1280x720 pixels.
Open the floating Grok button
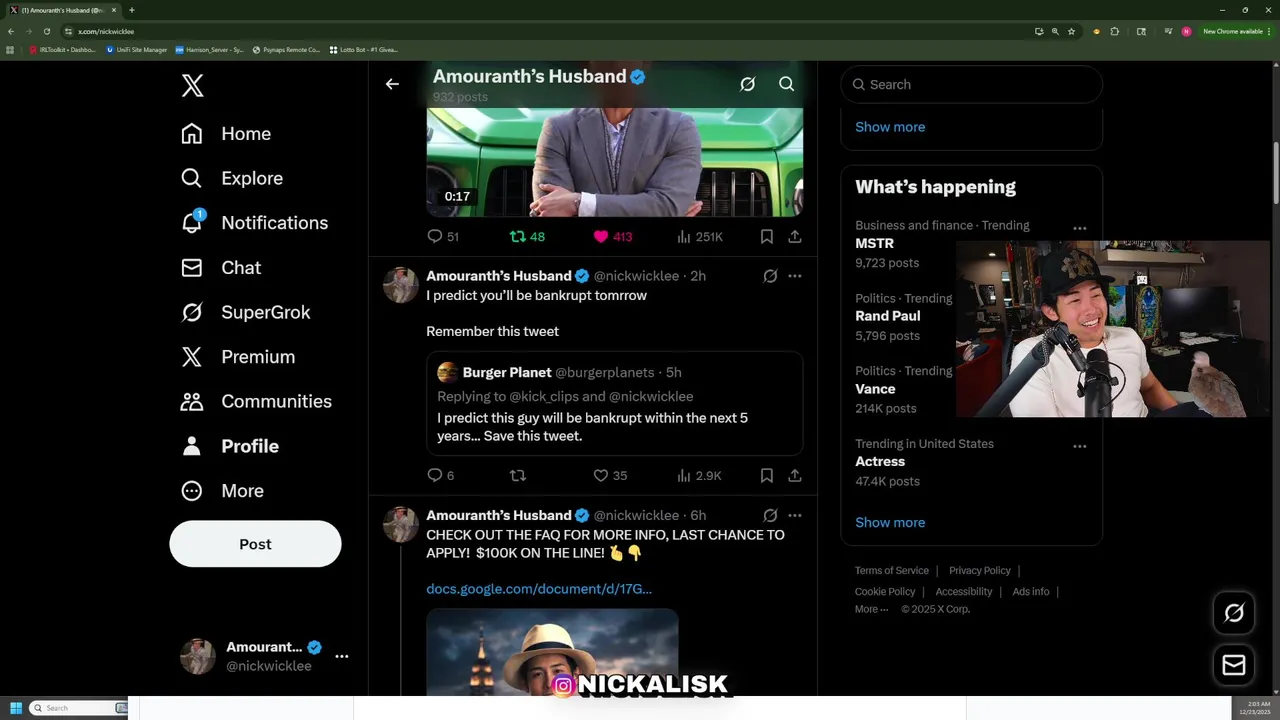pyautogui.click(x=1234, y=614)
